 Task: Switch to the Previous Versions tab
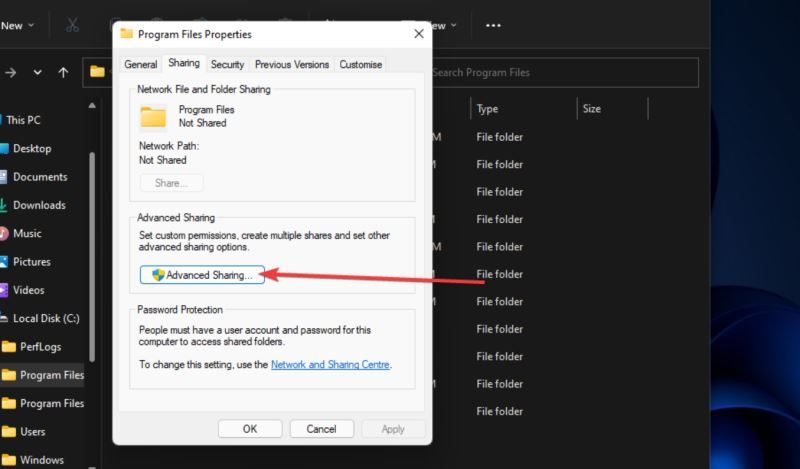coord(291,64)
